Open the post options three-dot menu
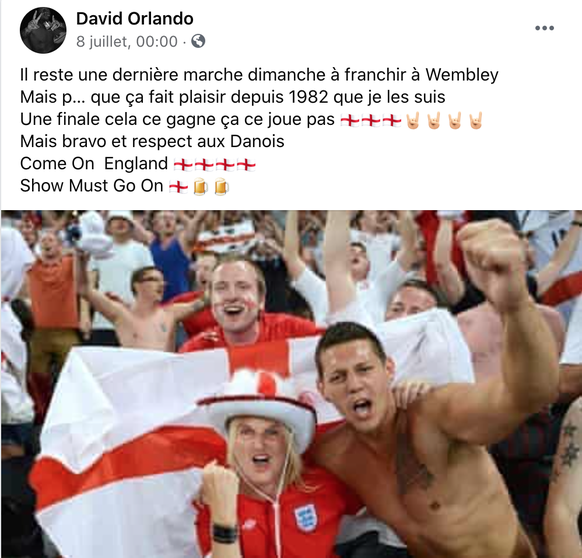The height and width of the screenshot is (558, 582). [544, 28]
